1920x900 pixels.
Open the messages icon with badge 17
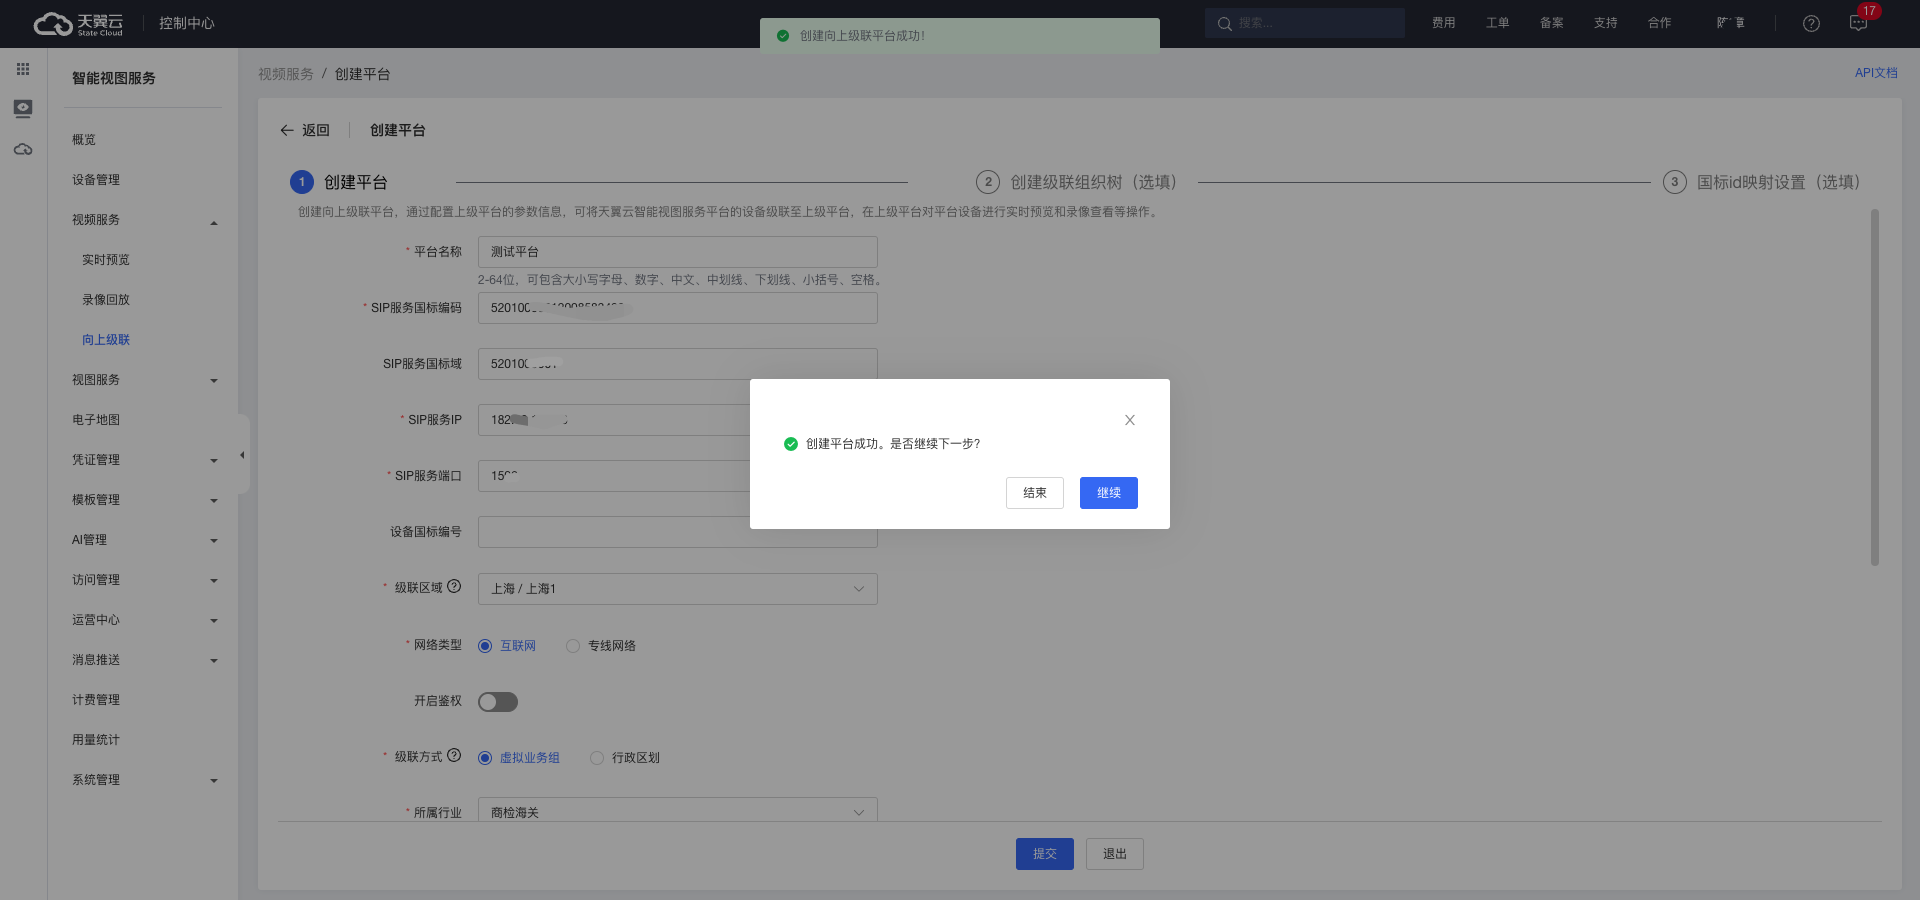tap(1858, 23)
